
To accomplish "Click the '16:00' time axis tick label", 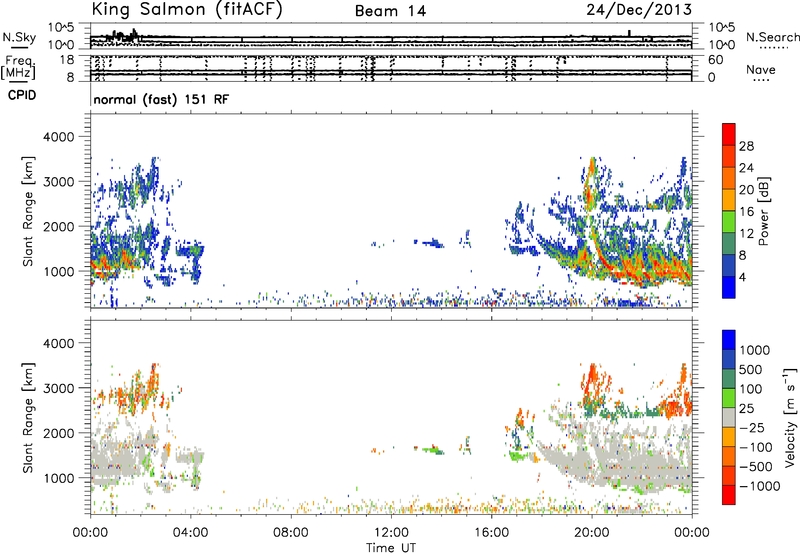I will pyautogui.click(x=491, y=533).
